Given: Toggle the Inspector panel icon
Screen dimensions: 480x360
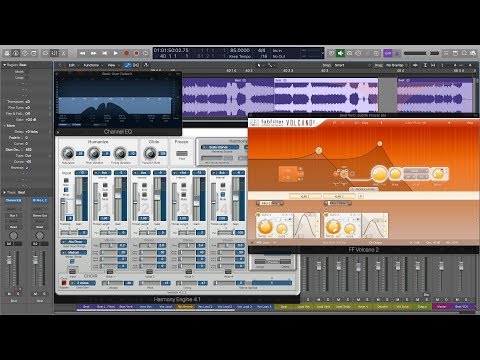Looking at the screenshot, I should (x=16, y=53).
